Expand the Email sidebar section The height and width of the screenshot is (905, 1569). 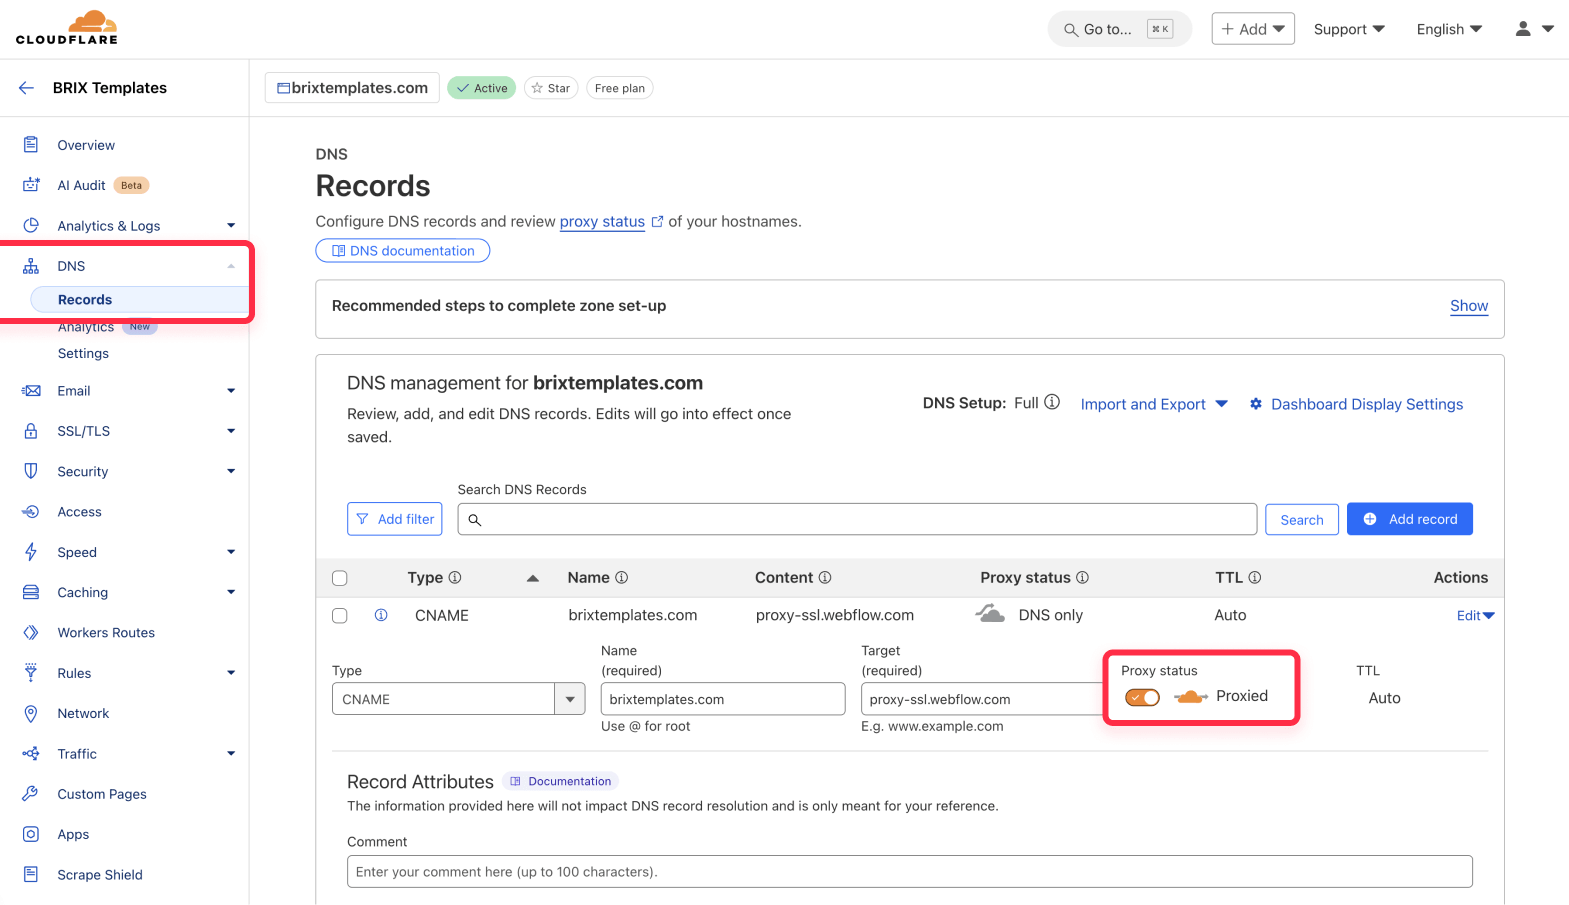coord(231,391)
